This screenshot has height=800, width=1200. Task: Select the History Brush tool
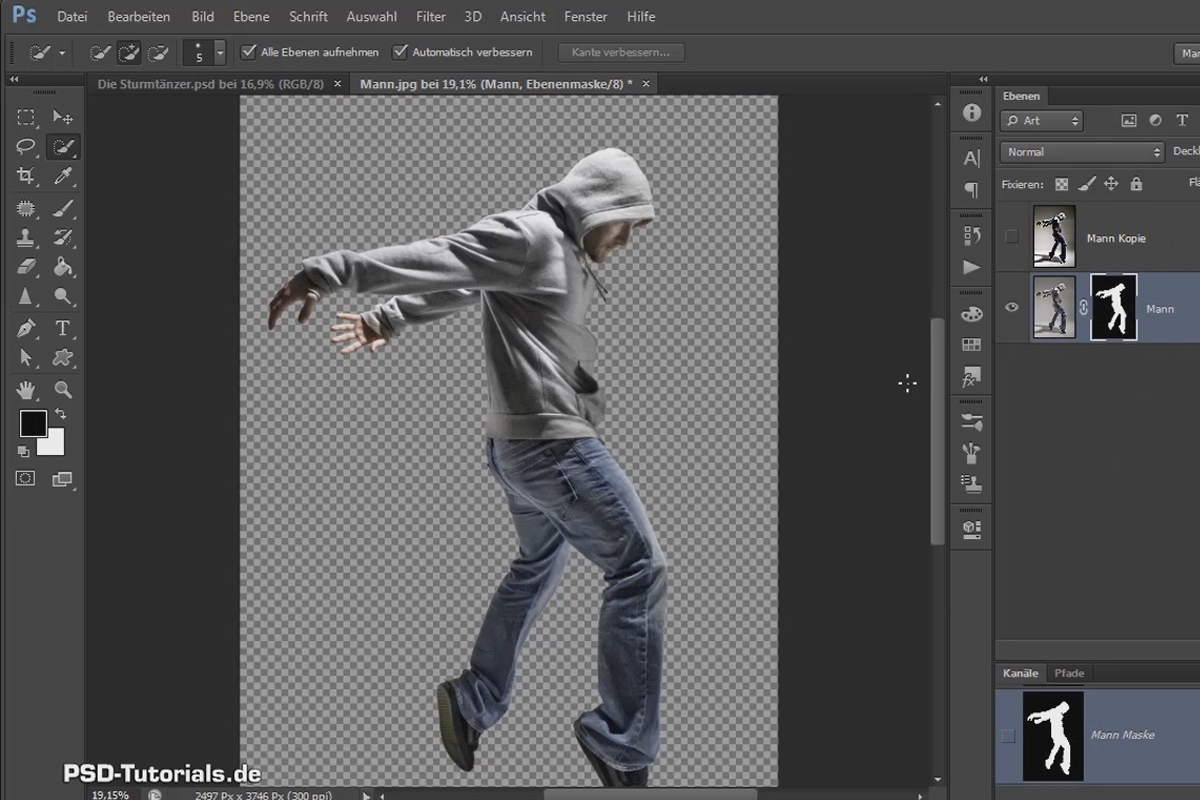click(x=63, y=237)
